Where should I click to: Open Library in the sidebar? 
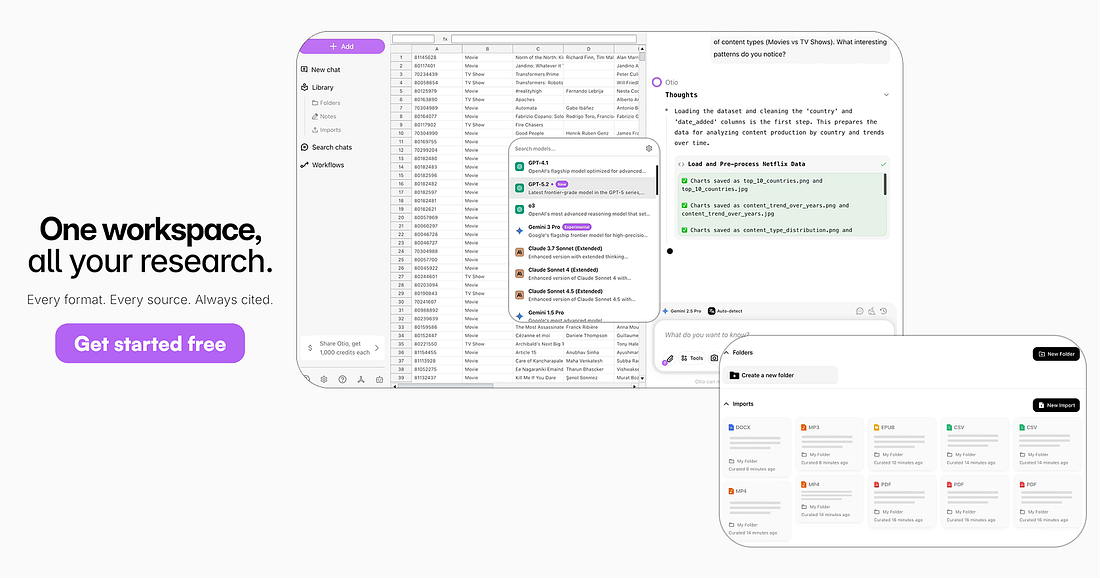coord(318,87)
